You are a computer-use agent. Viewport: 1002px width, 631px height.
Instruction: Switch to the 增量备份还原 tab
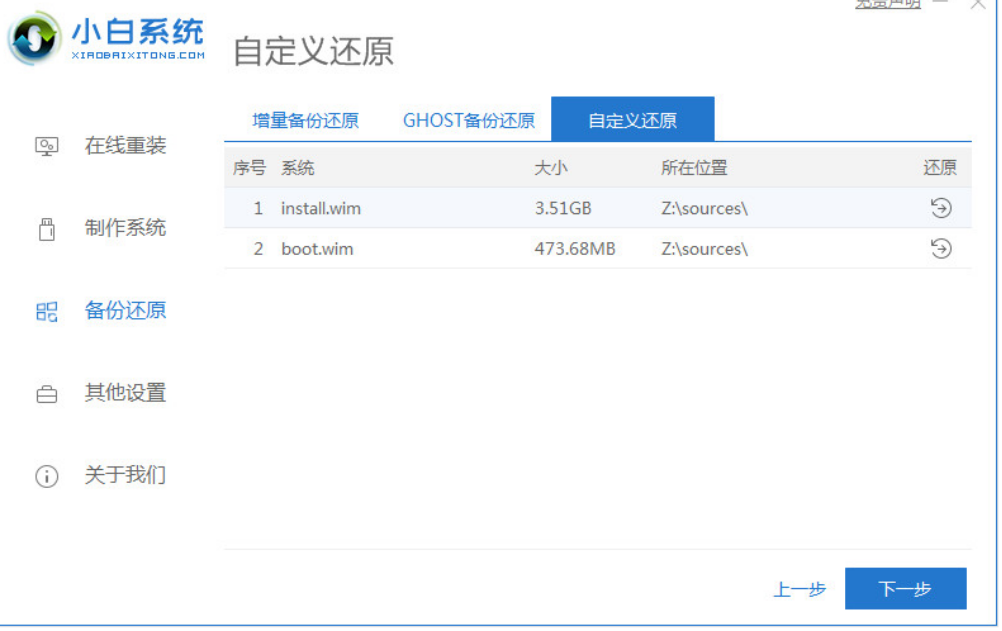pos(305,121)
